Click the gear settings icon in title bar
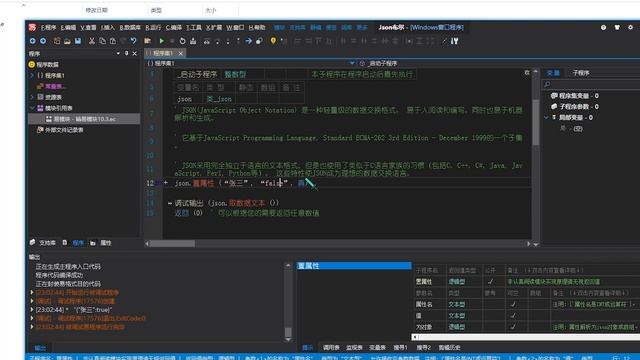The height and width of the screenshot is (360, 640). coord(630,27)
